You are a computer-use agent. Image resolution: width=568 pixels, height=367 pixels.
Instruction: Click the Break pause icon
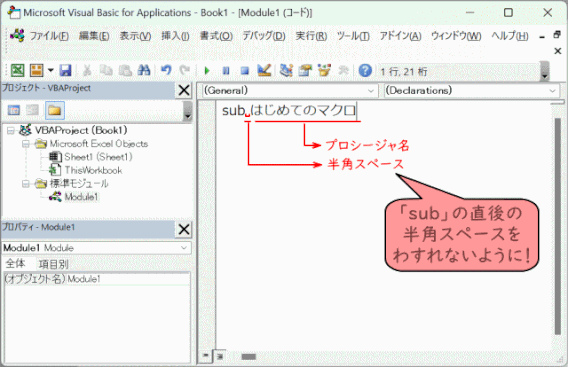(x=226, y=70)
